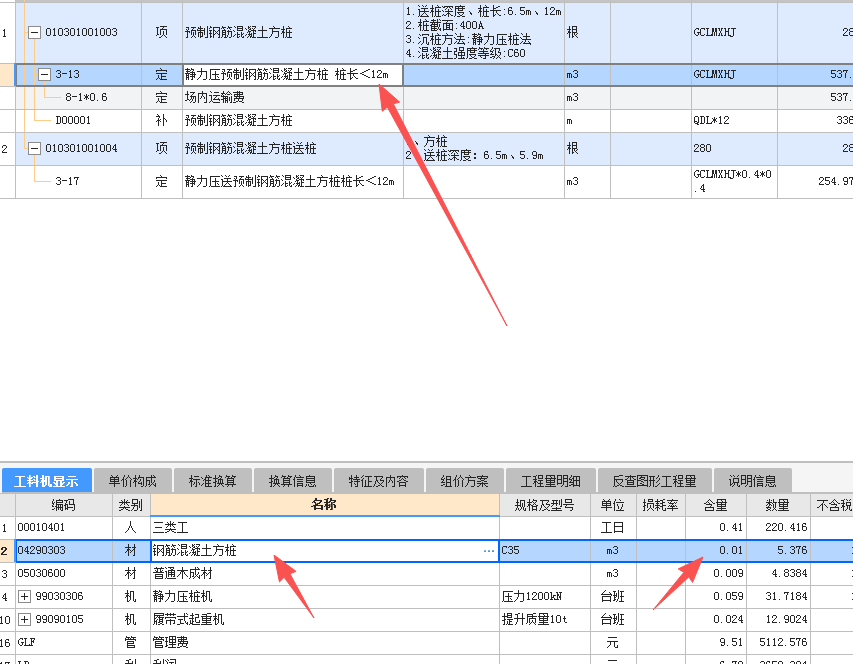The width and height of the screenshot is (853, 664).
Task: Click the 提升质量10t specification cell
Action: tap(545, 619)
